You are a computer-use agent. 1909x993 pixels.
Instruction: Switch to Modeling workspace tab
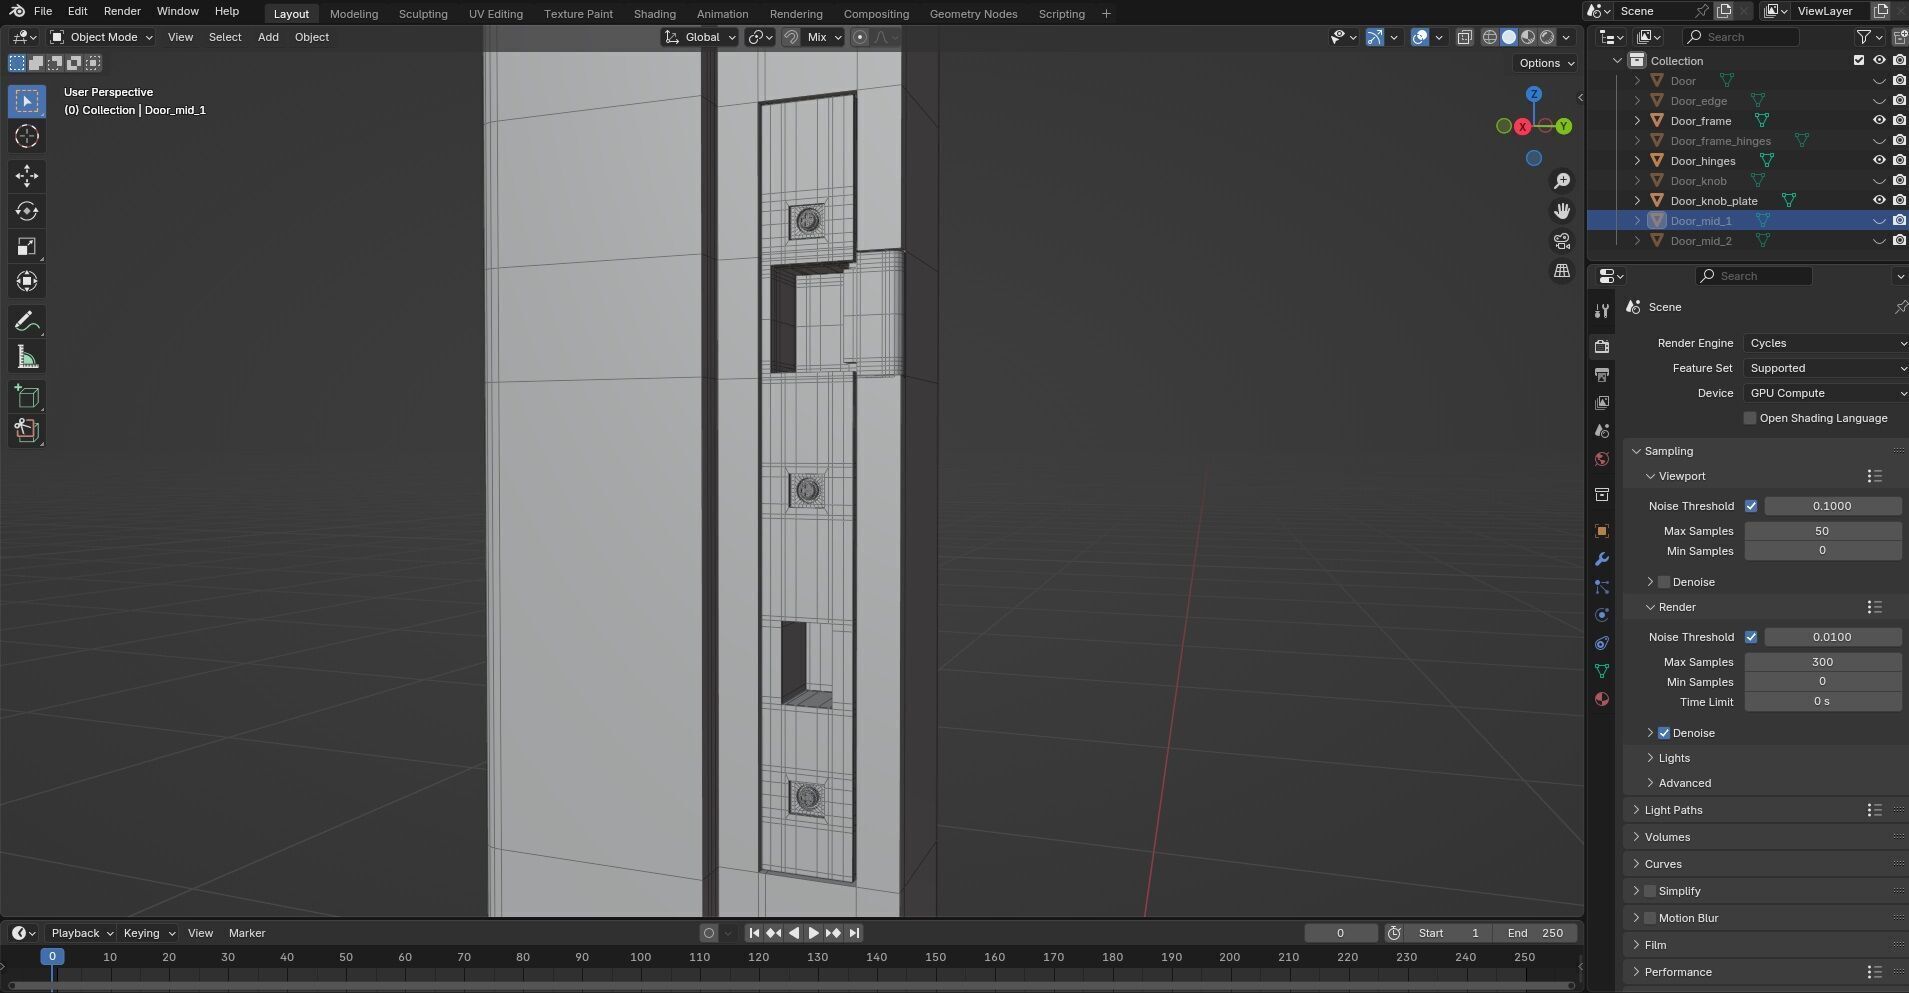[354, 14]
